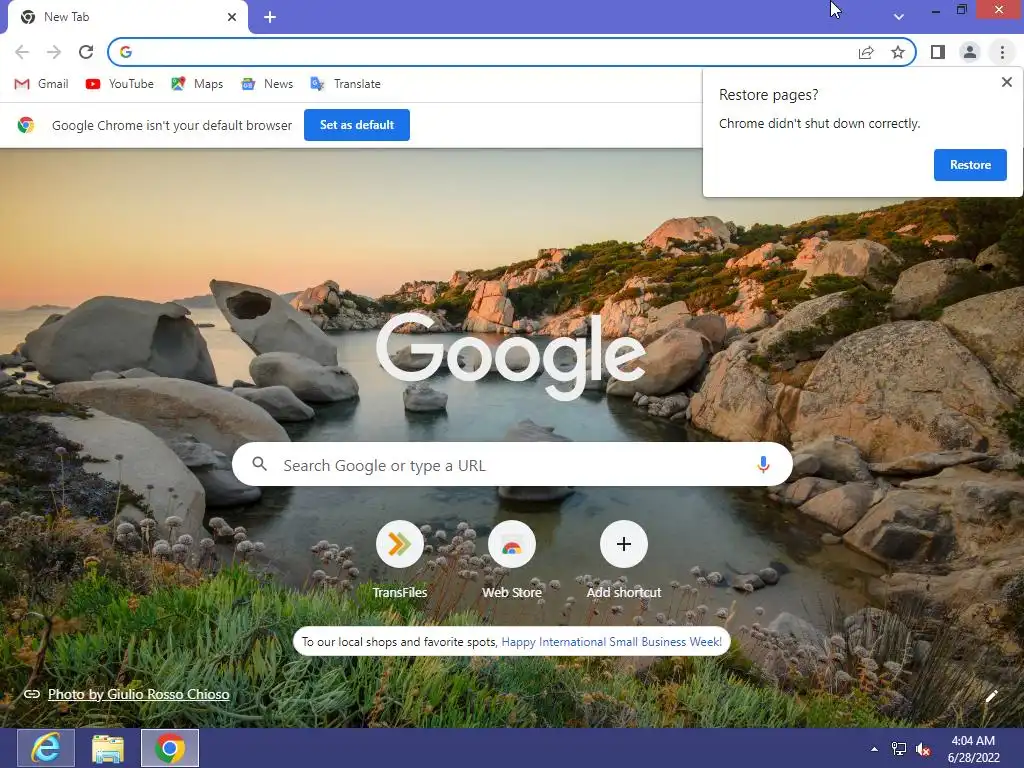Image resolution: width=1024 pixels, height=768 pixels.
Task: Start voice search with microphone icon
Action: coord(763,464)
